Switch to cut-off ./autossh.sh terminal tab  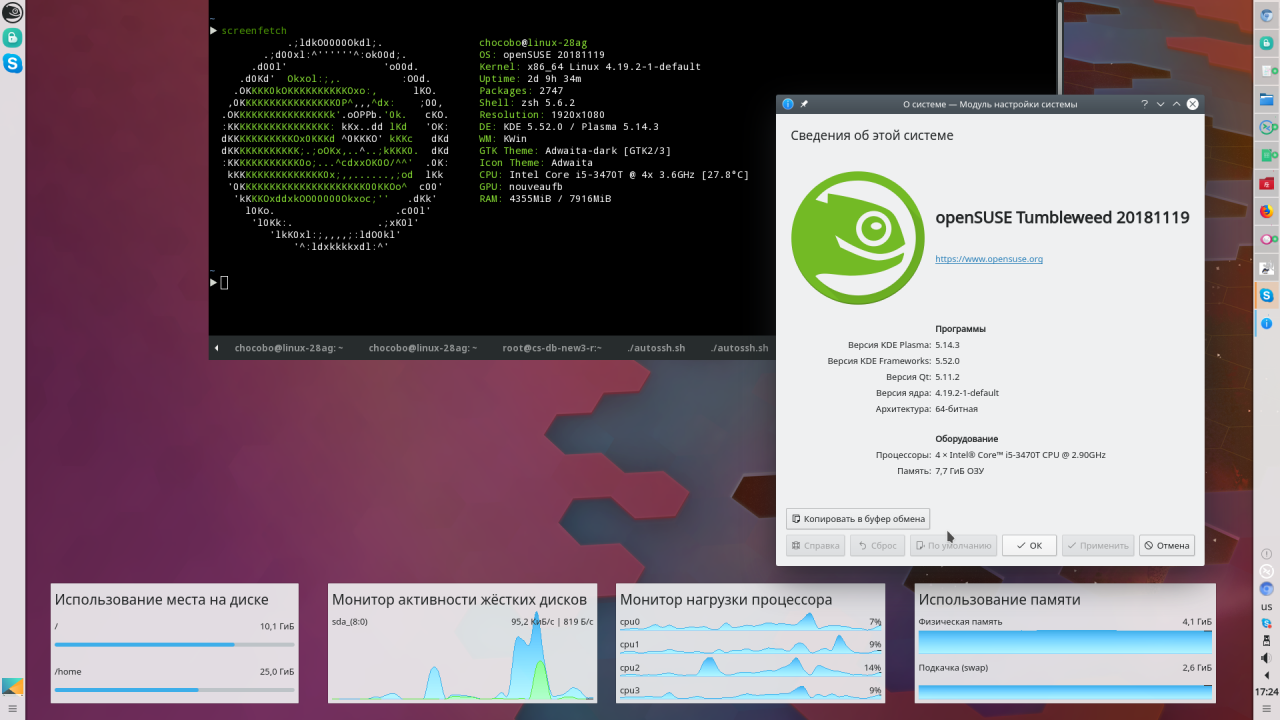(x=739, y=348)
